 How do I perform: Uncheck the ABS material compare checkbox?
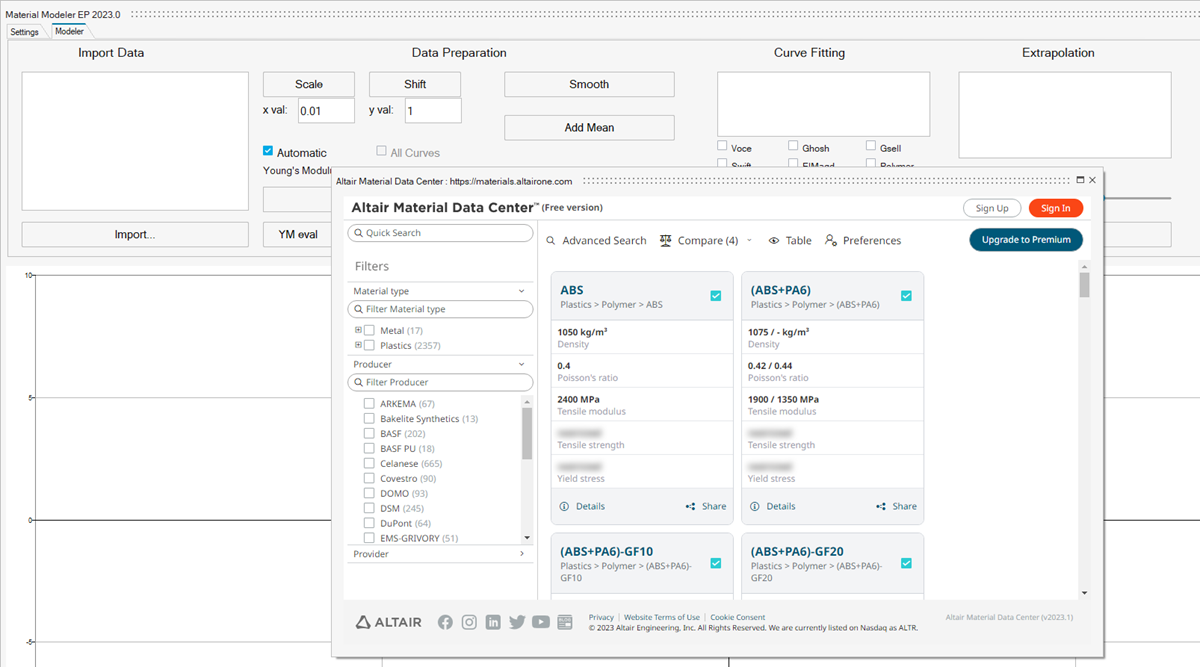pyautogui.click(x=716, y=296)
